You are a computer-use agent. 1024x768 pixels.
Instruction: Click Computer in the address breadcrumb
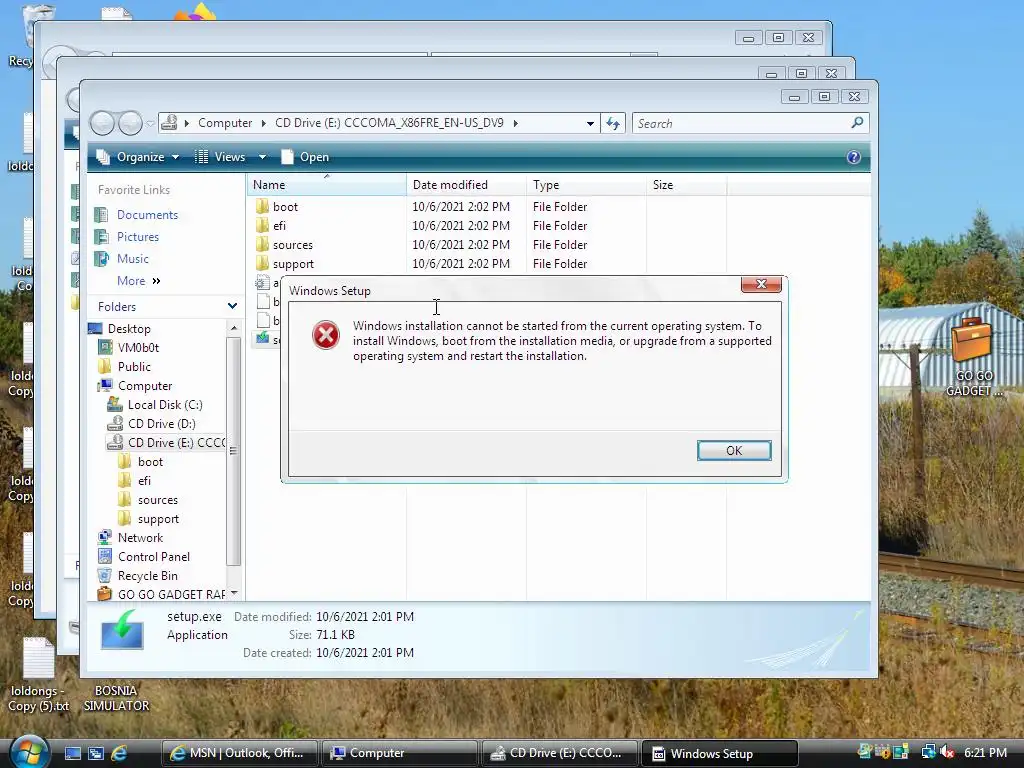click(225, 123)
